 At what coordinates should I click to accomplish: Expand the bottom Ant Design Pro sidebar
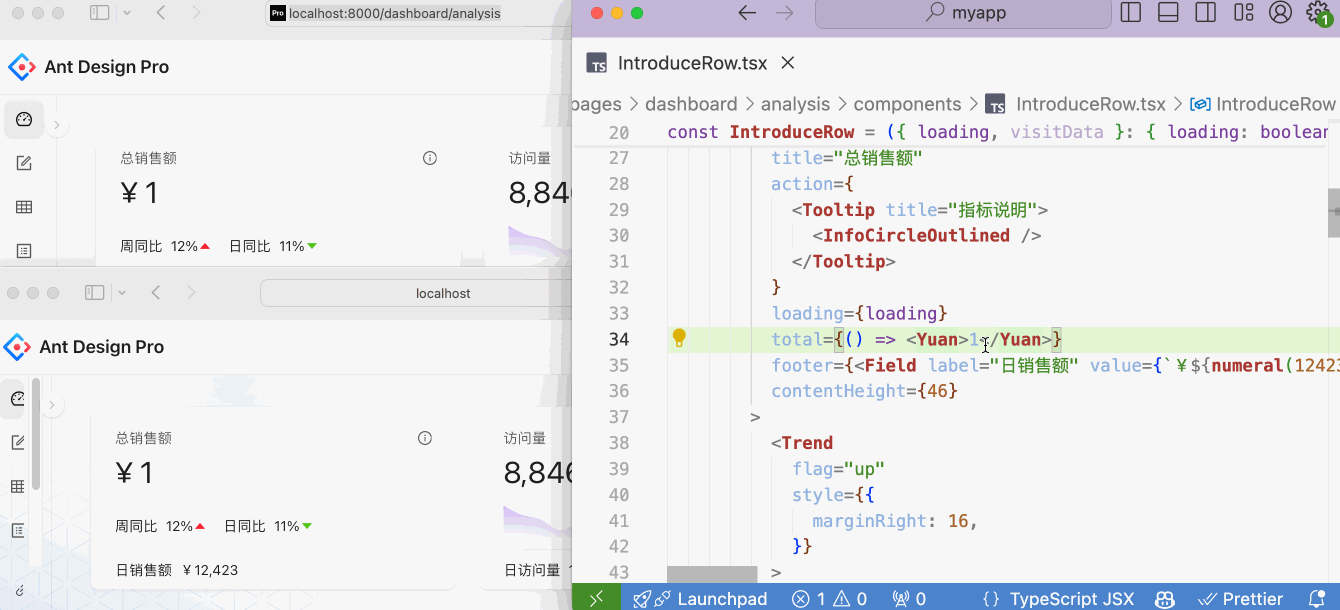tap(52, 405)
